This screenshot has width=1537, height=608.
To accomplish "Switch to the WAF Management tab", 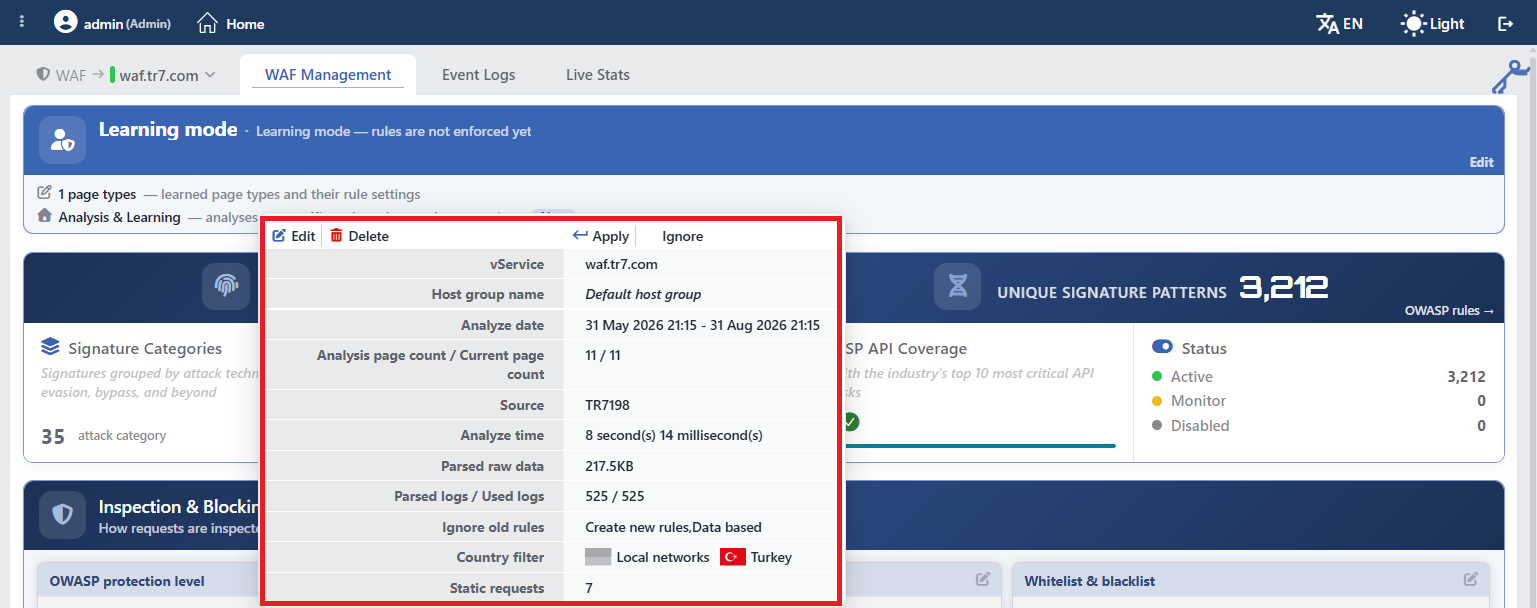I will coord(328,75).
